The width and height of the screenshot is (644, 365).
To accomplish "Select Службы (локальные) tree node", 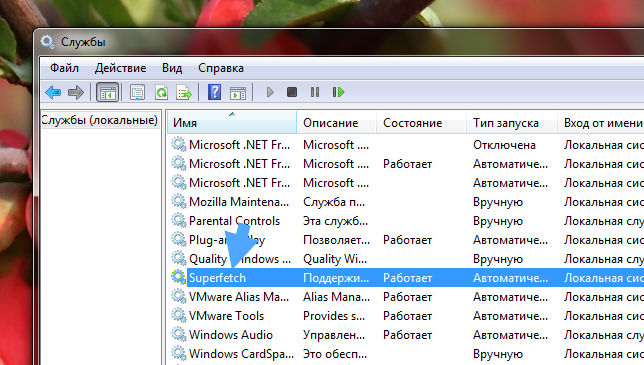I will [99, 120].
